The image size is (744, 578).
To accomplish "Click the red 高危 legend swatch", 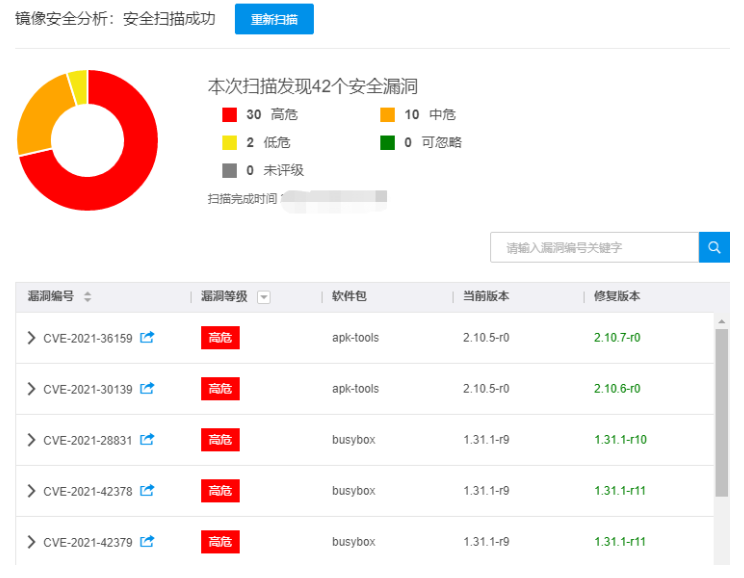I will point(230,115).
